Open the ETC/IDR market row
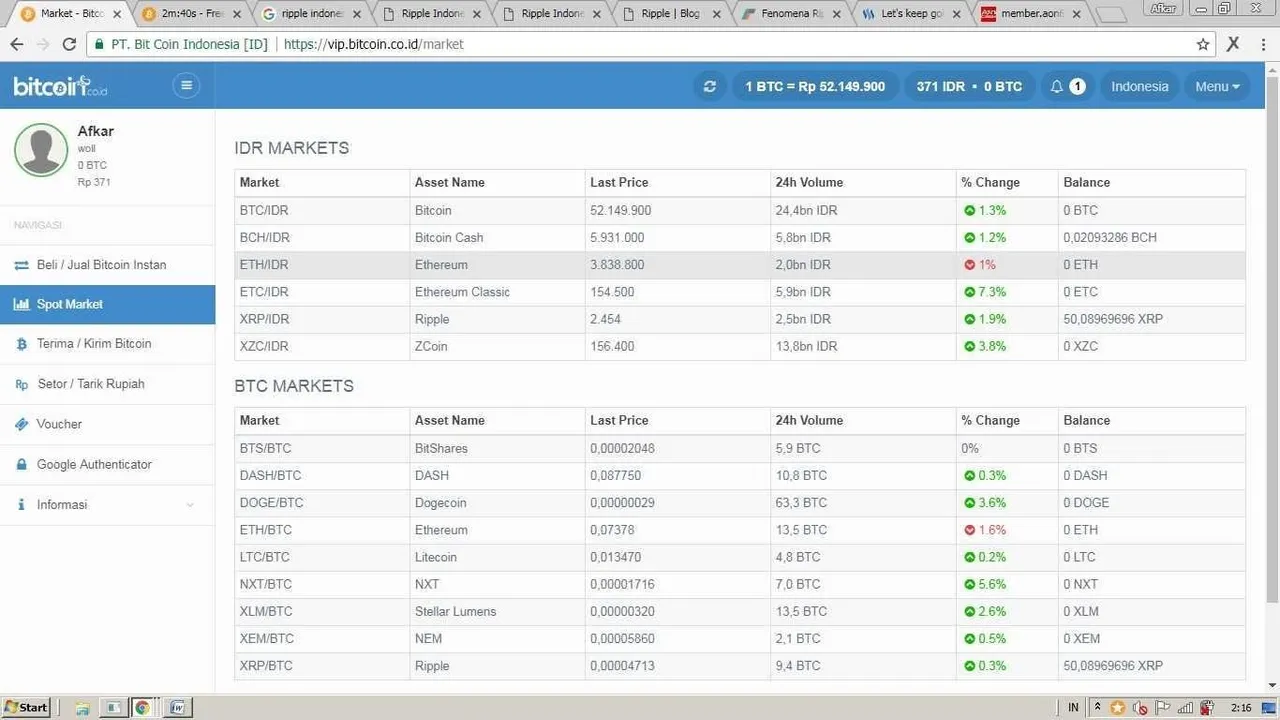The width and height of the screenshot is (1280, 720). point(740,292)
